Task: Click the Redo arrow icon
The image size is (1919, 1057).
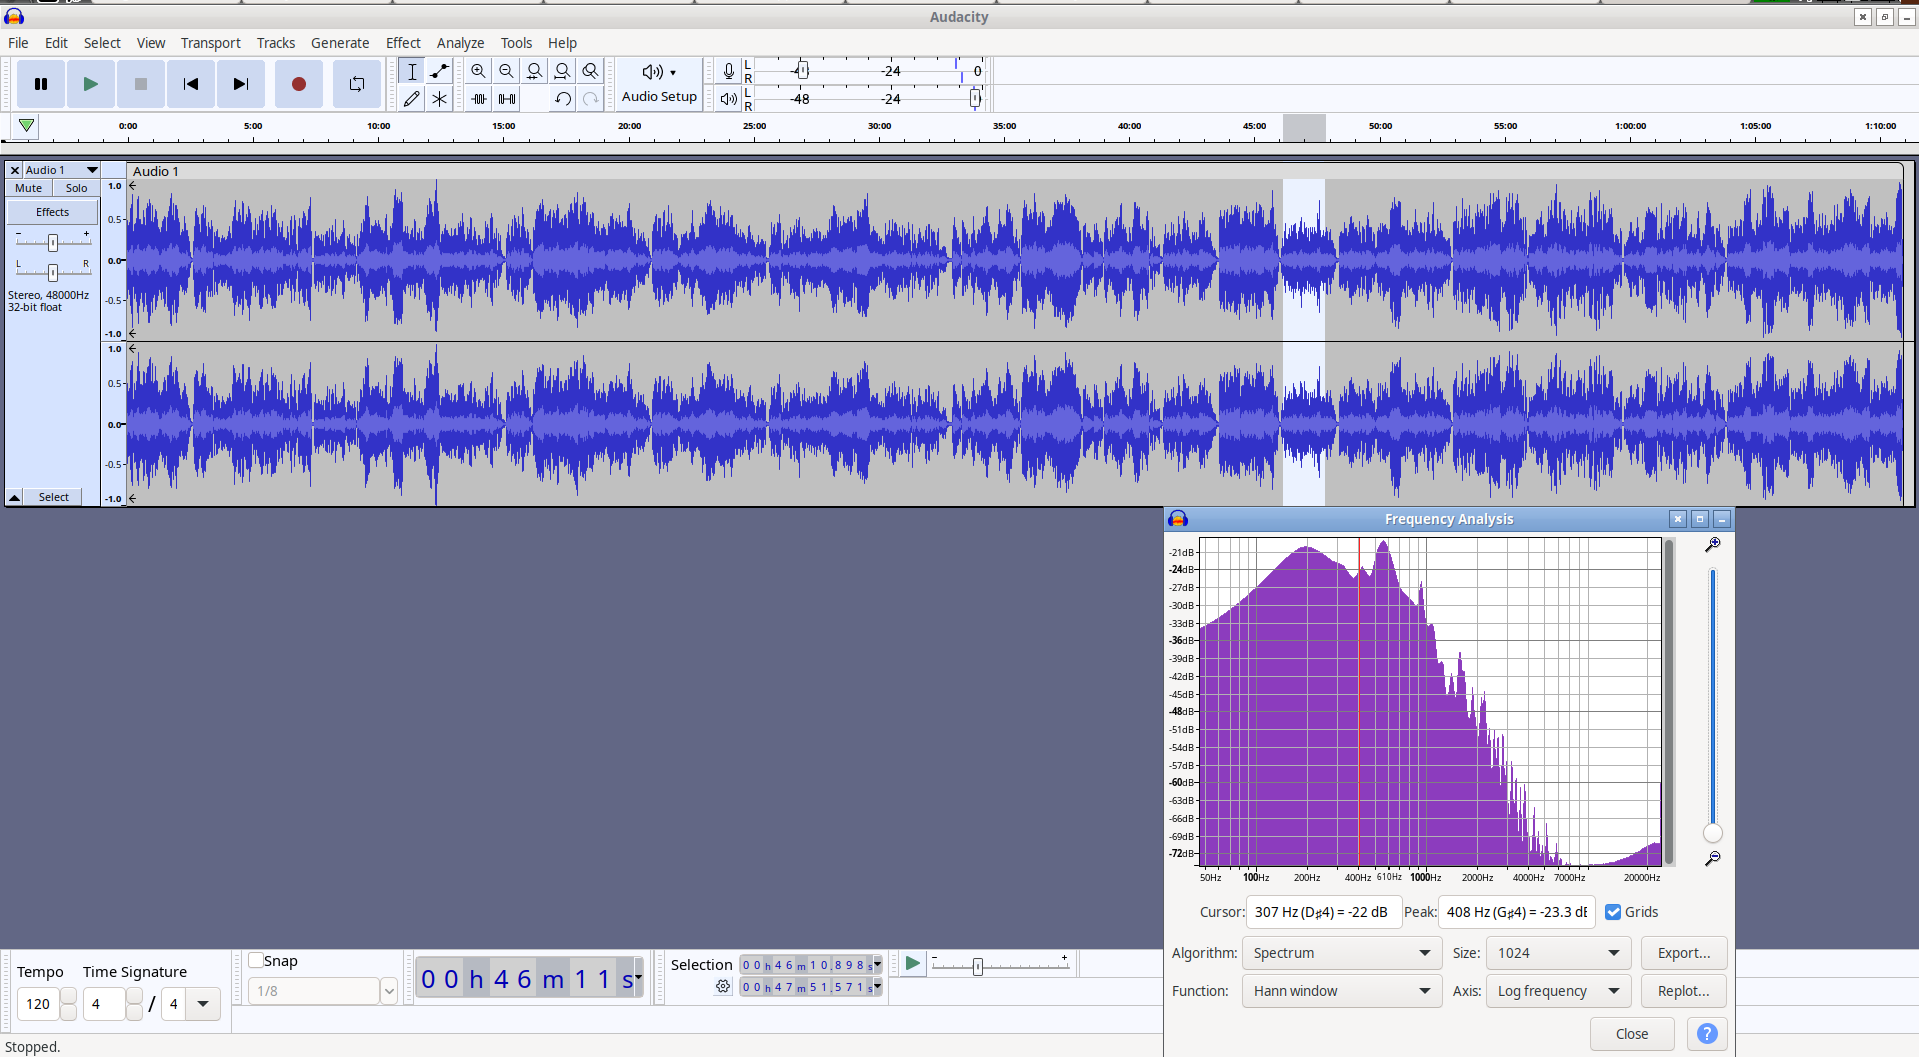Action: pyautogui.click(x=591, y=98)
